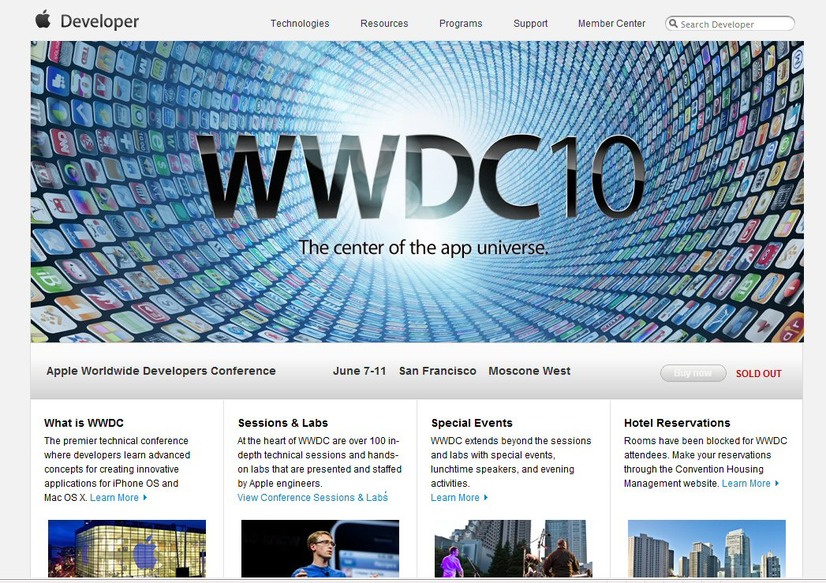Open the Technologies menu

300,23
